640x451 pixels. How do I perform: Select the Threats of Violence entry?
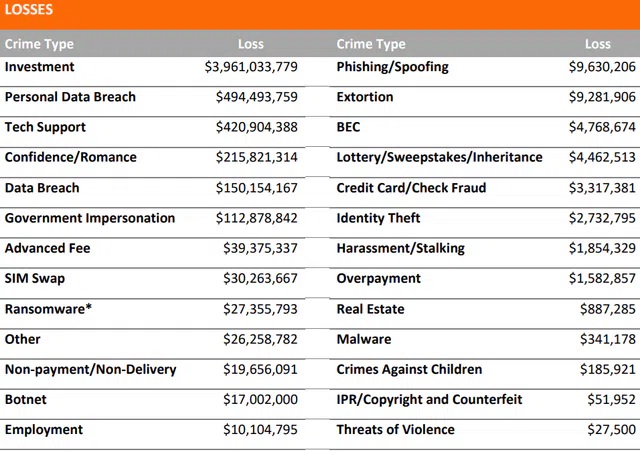396,430
